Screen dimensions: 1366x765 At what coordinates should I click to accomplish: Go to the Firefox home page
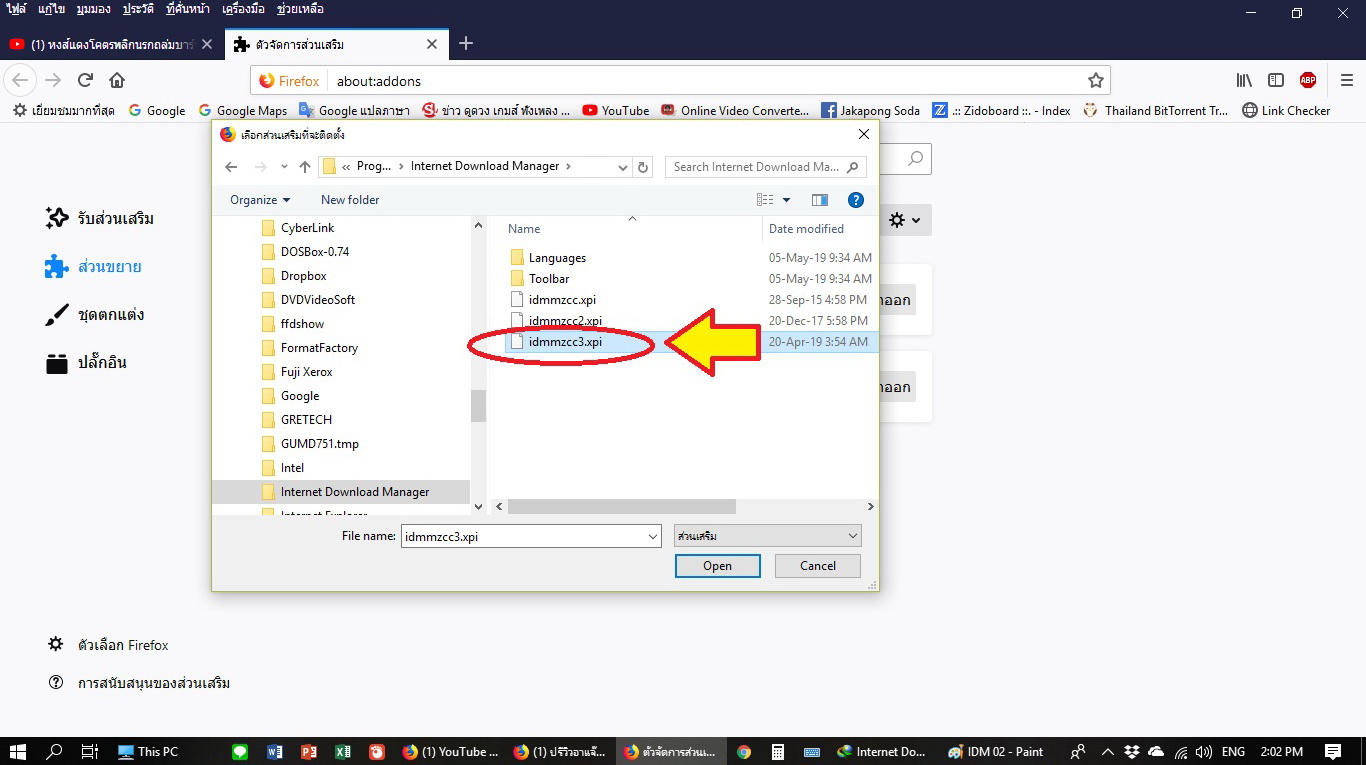click(117, 80)
